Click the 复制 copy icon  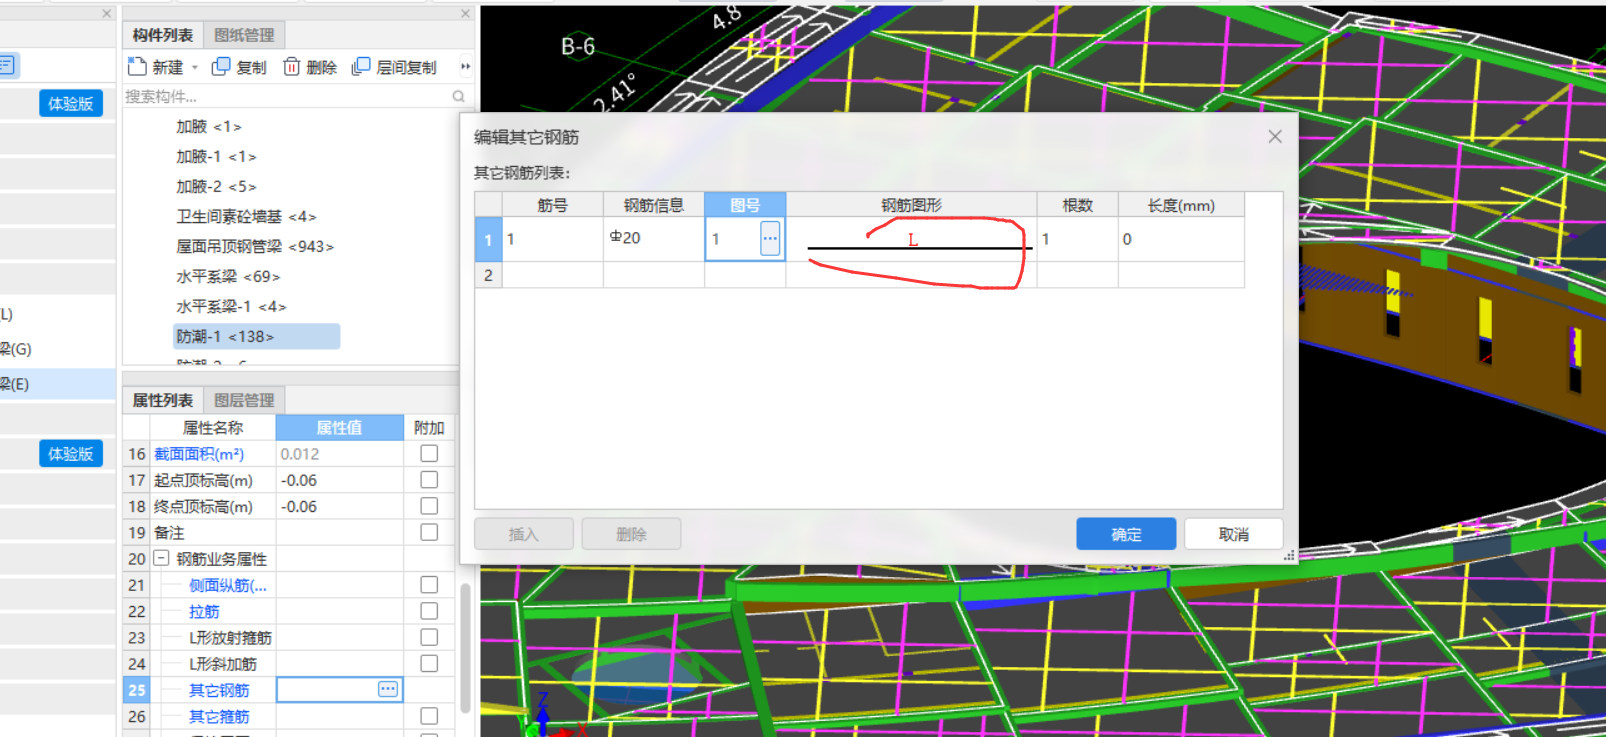click(x=221, y=66)
